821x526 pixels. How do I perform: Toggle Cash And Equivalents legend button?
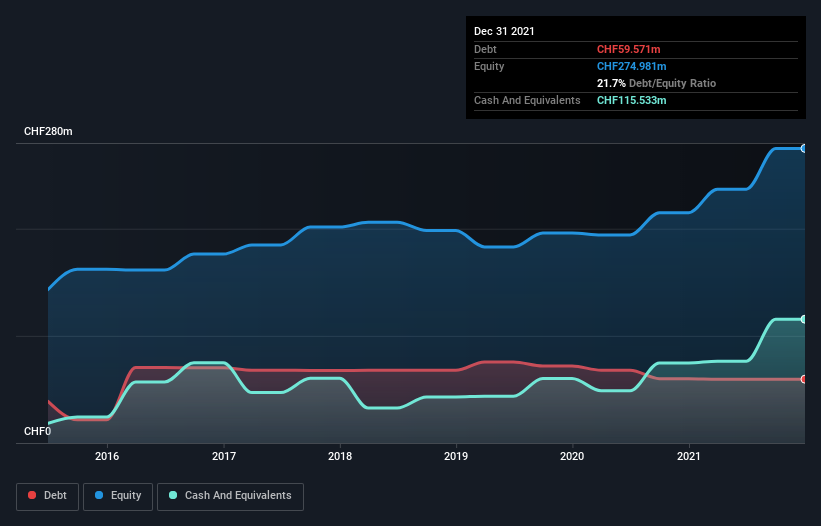[x=230, y=496]
